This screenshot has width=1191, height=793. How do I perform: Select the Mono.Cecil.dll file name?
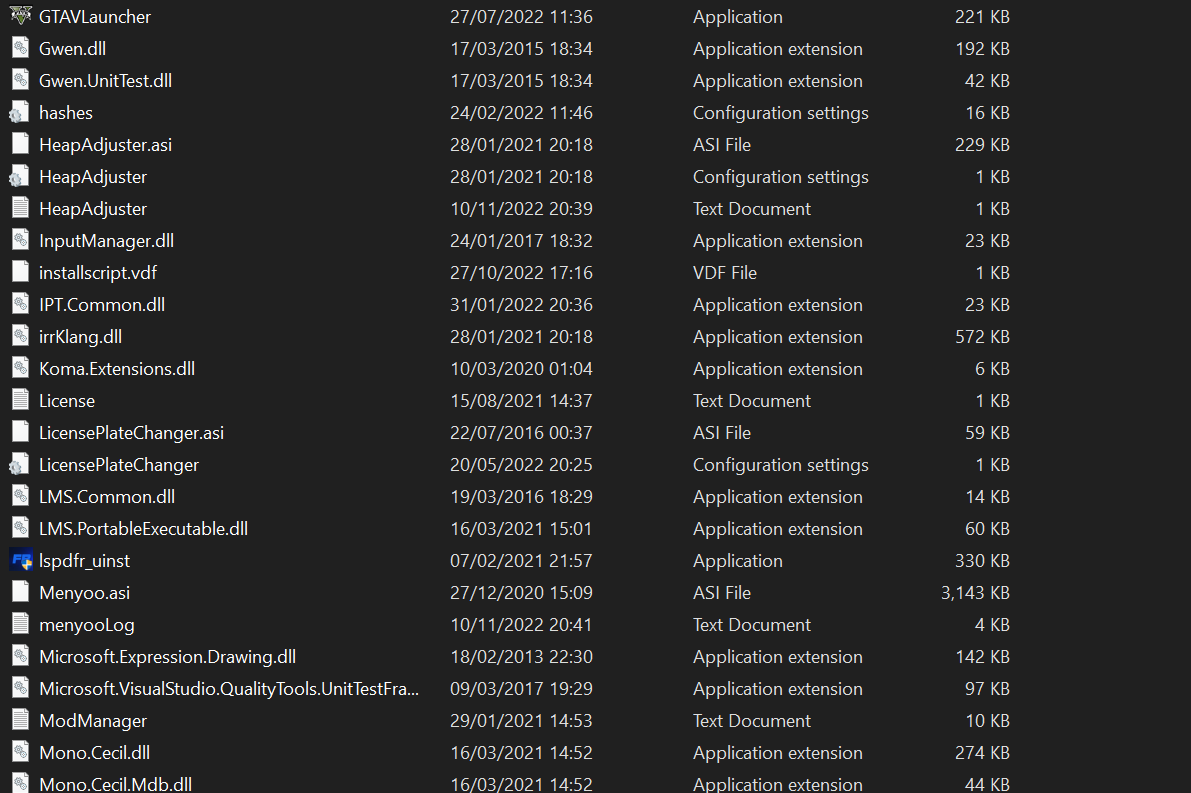94,753
